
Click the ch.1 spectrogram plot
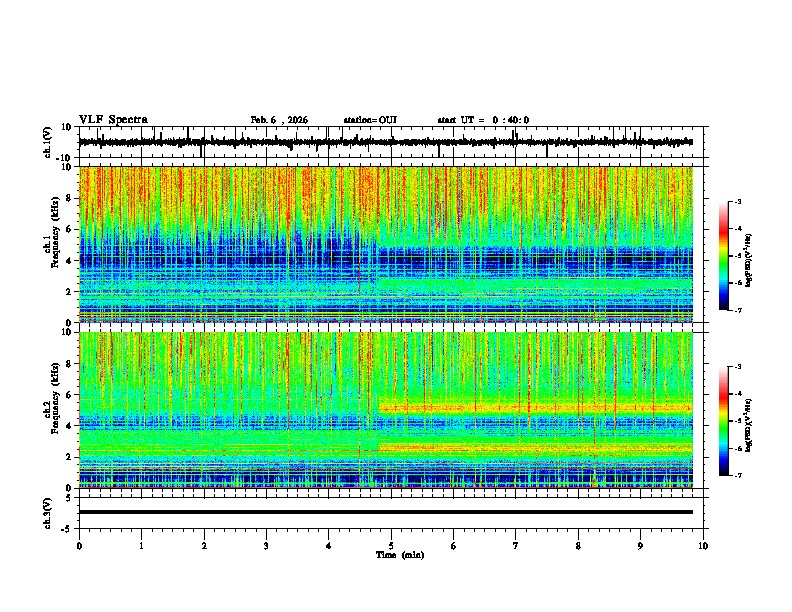click(386, 244)
